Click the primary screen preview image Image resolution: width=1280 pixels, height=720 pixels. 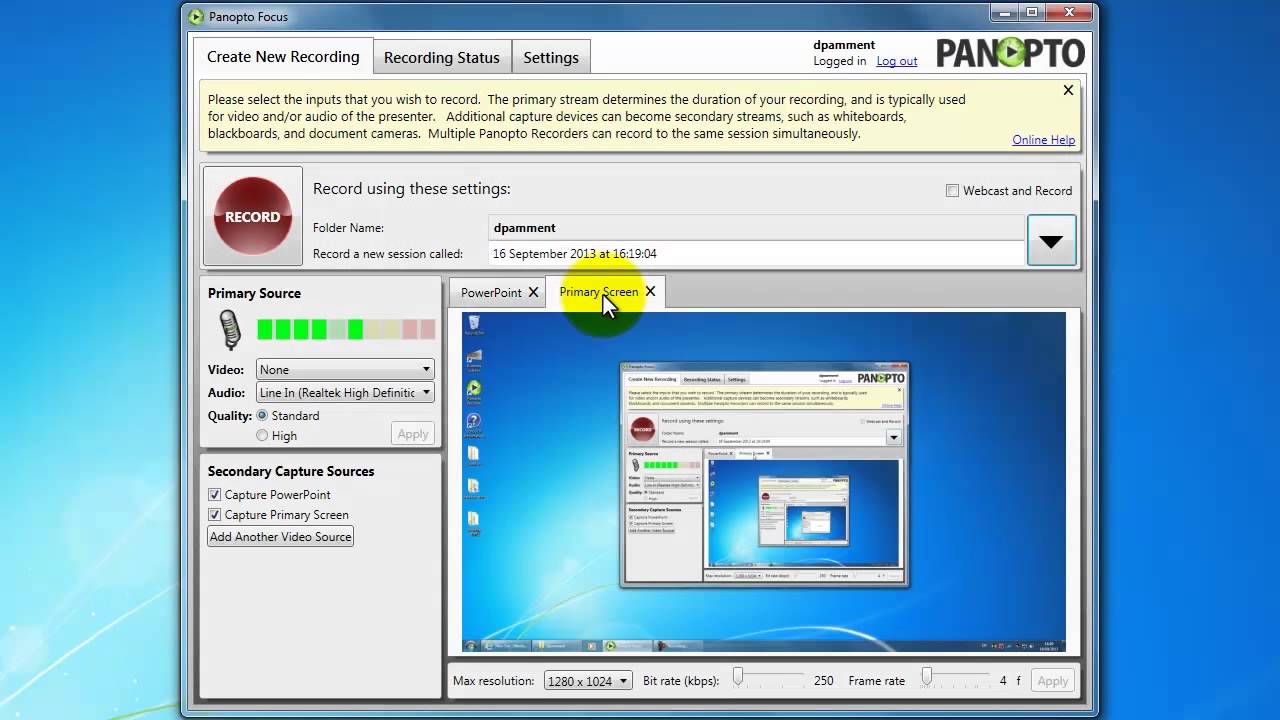764,482
